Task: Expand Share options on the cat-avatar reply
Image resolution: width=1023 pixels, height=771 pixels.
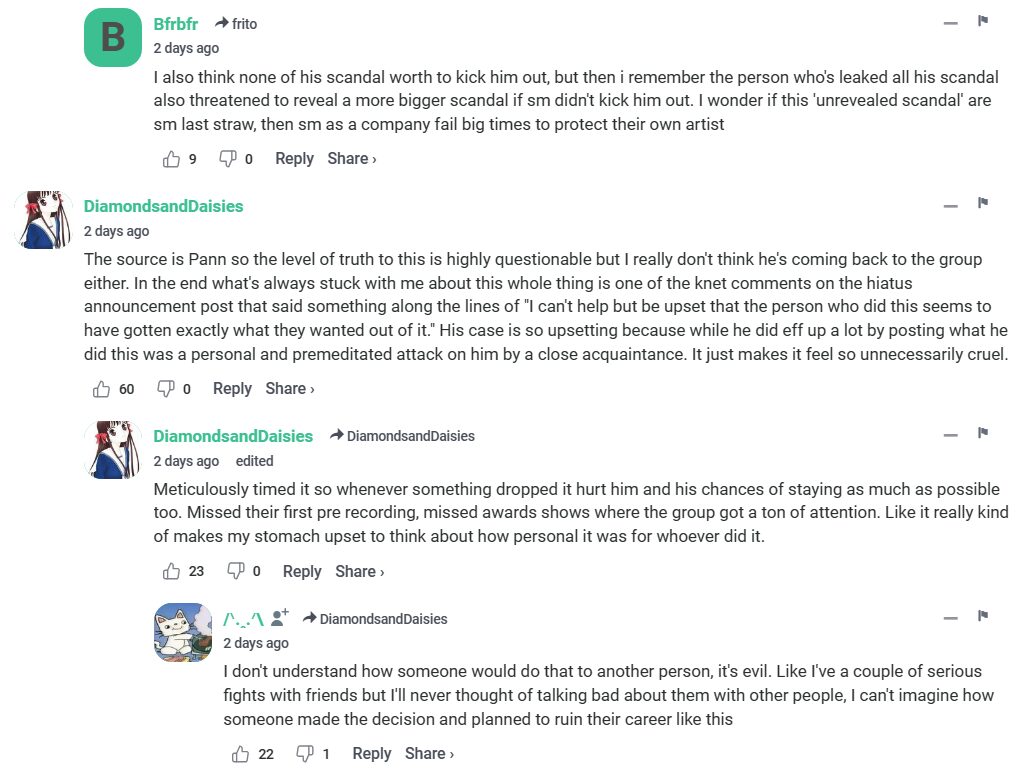Action: [x=429, y=754]
